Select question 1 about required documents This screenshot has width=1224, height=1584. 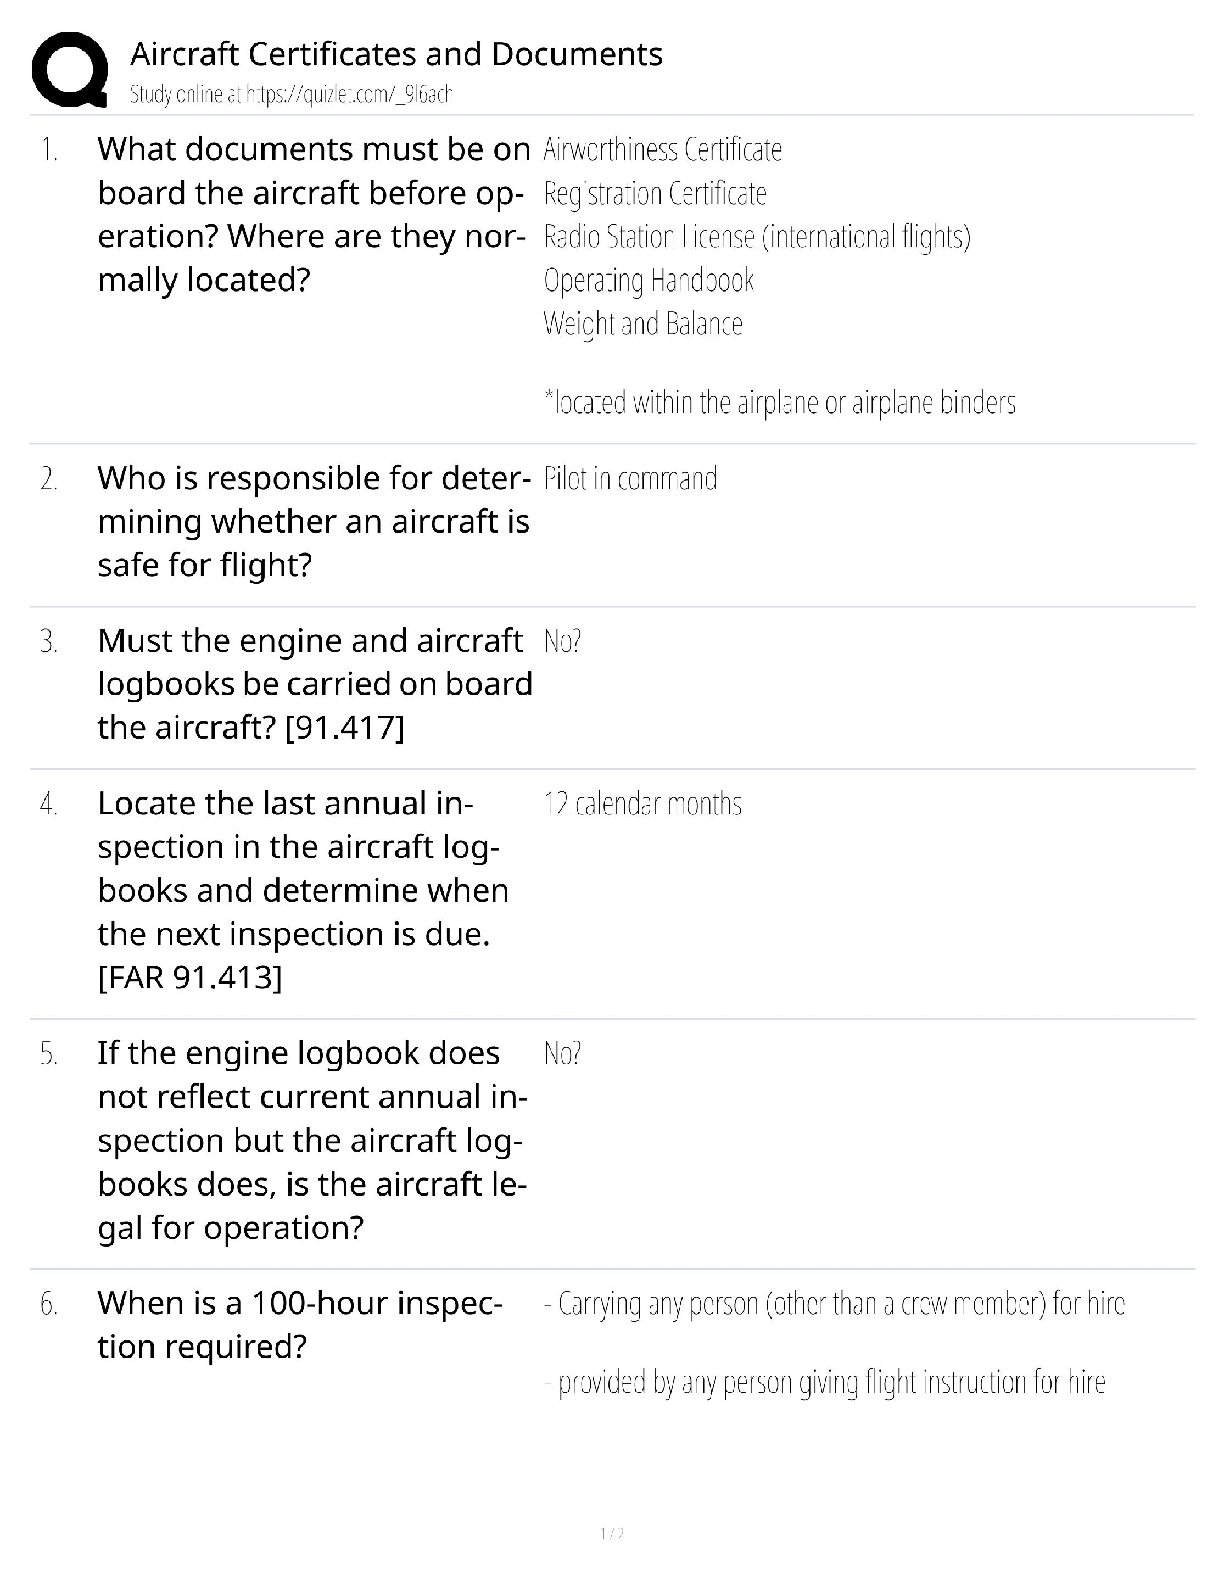313,214
